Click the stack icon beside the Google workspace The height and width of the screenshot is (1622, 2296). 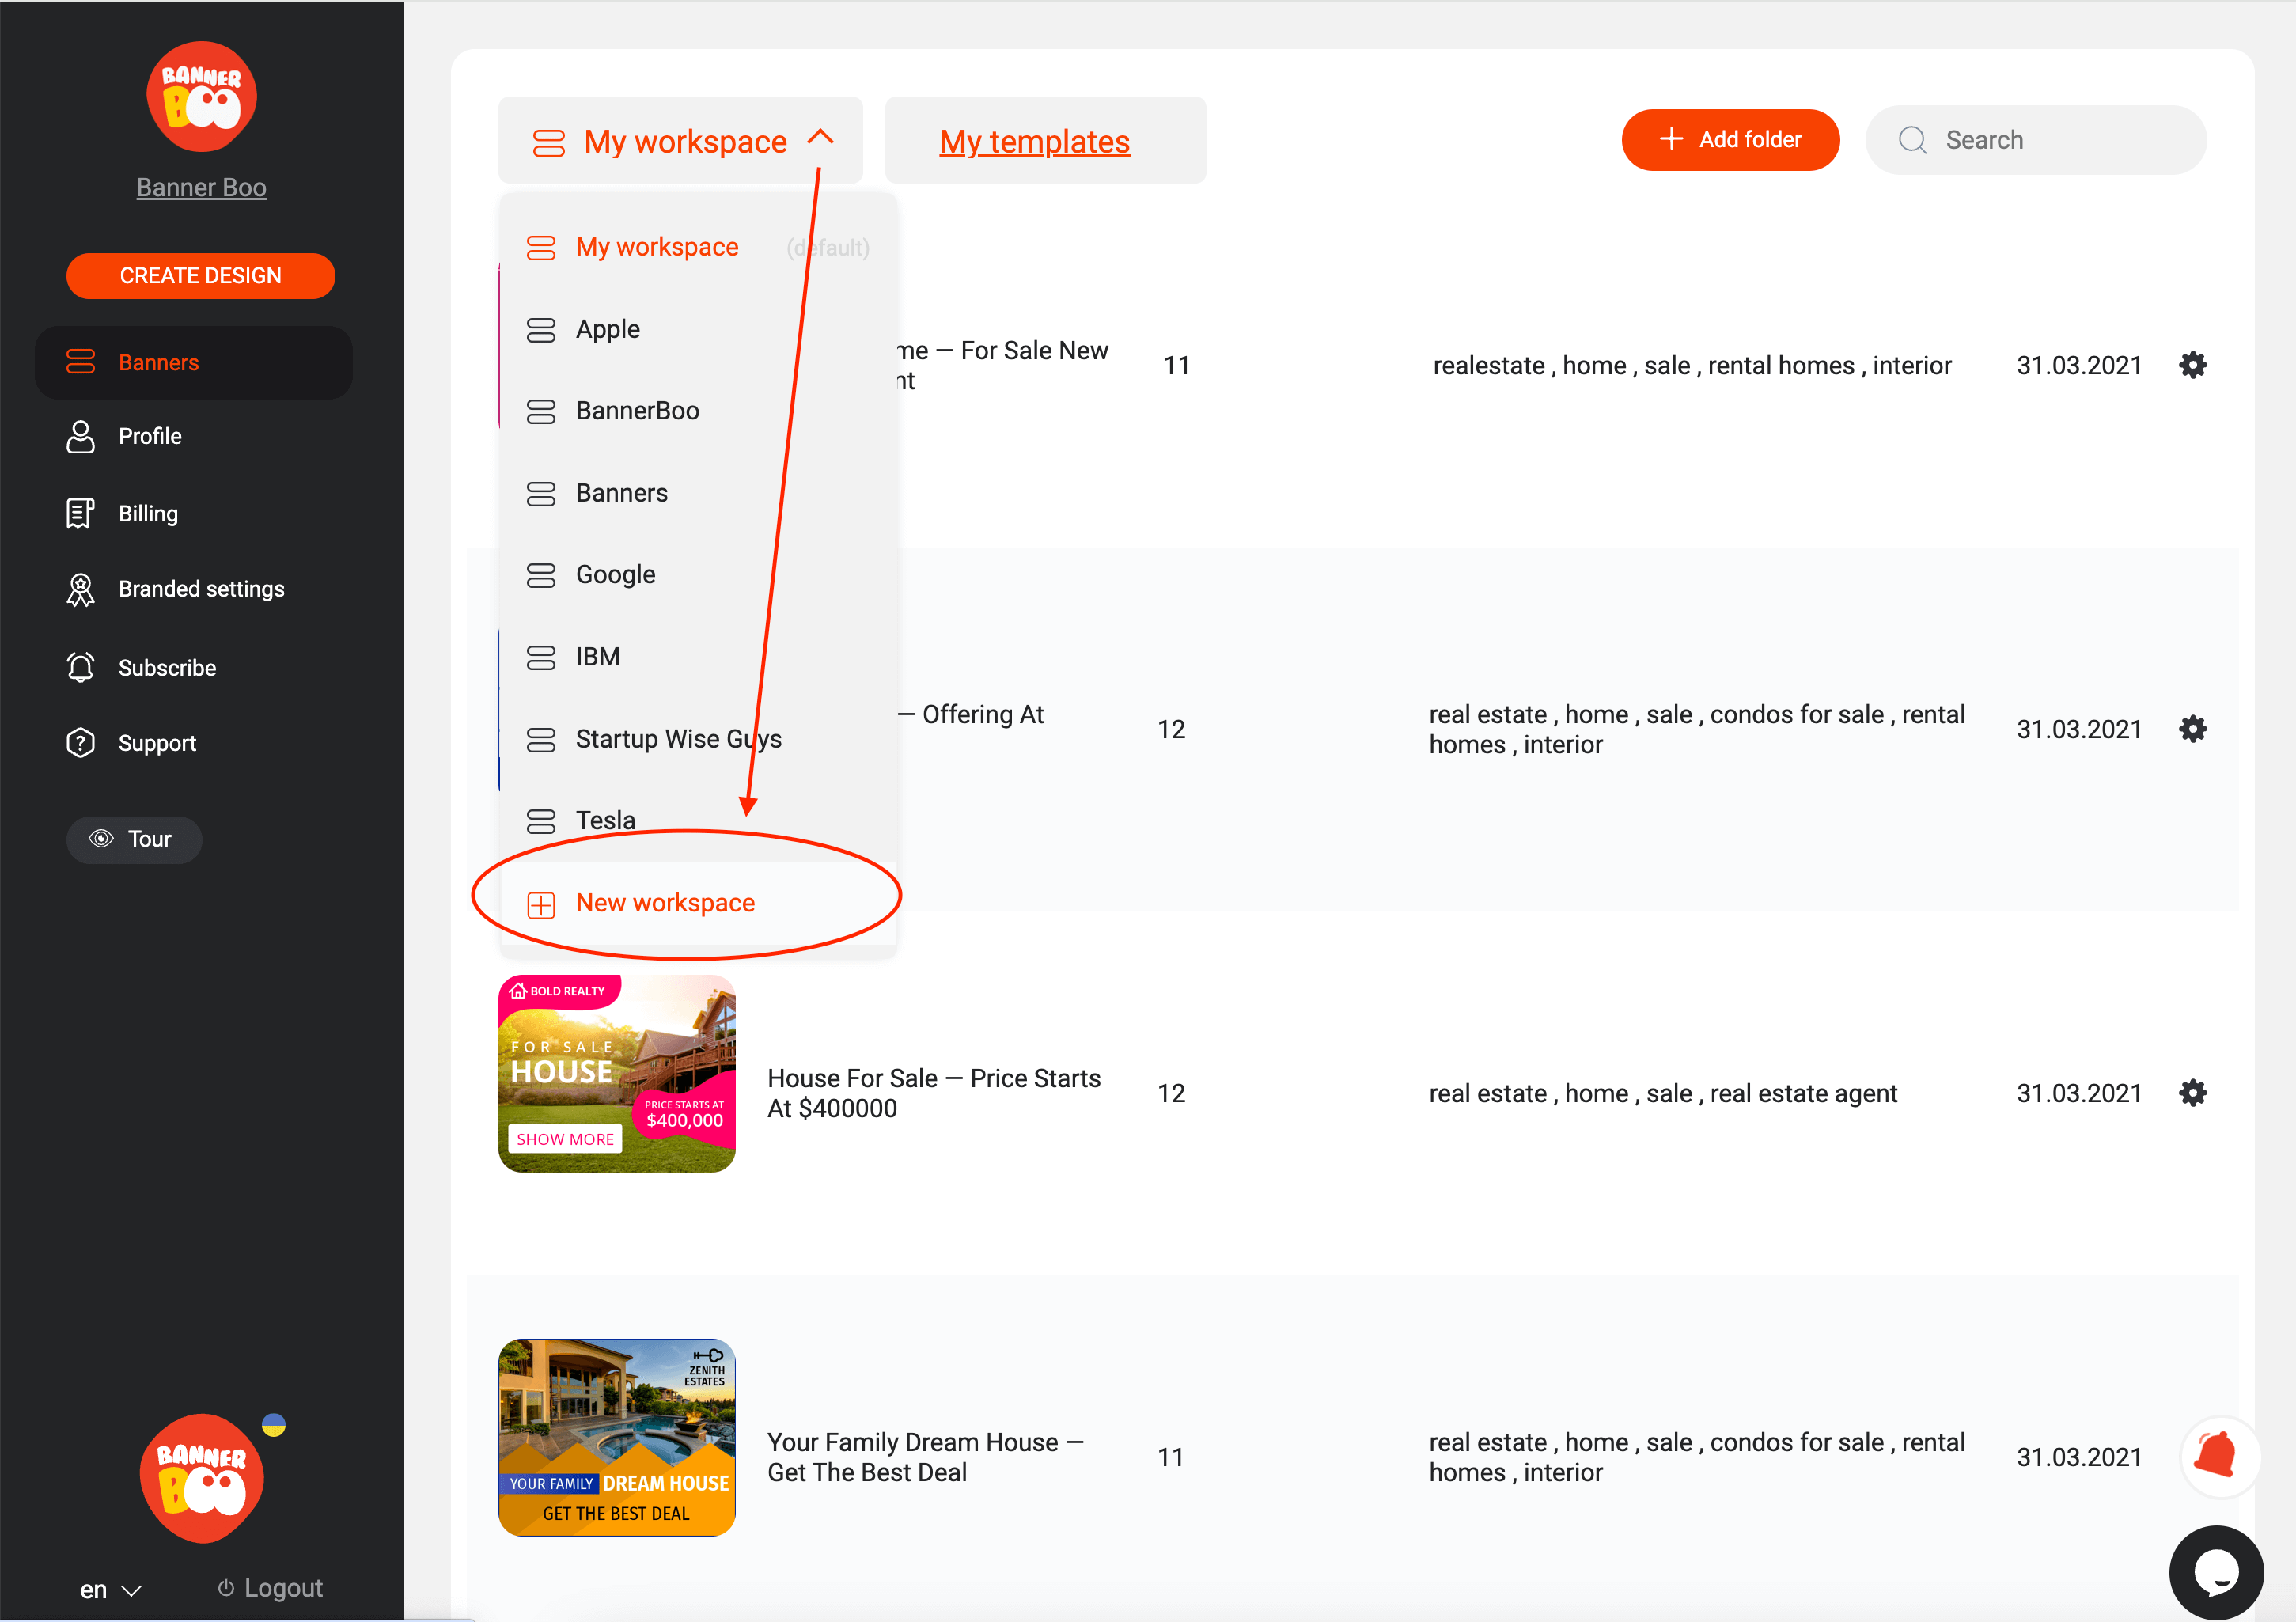tap(541, 575)
